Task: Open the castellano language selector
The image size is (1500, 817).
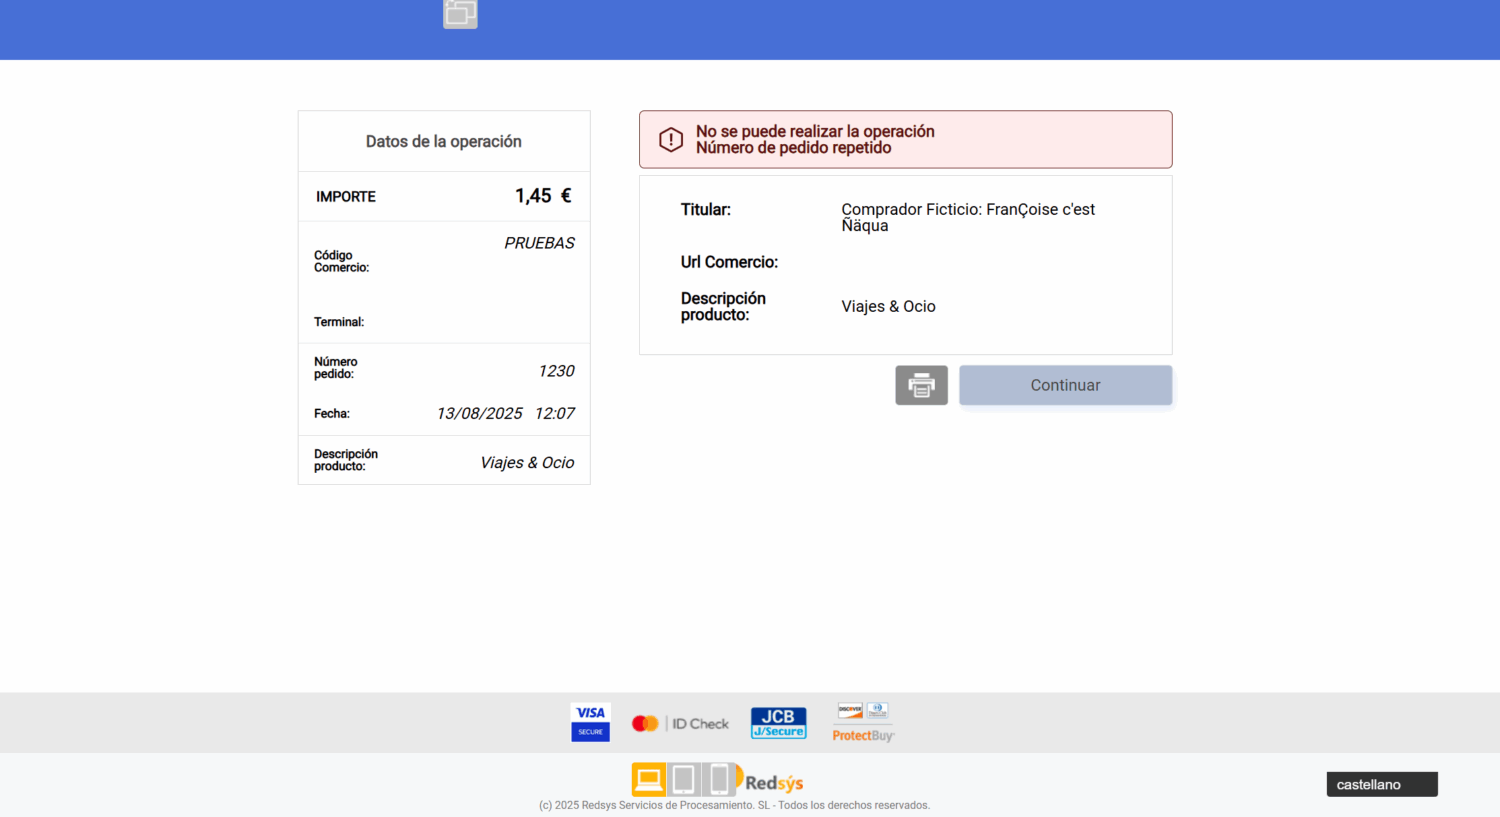Action: pyautogui.click(x=1381, y=785)
